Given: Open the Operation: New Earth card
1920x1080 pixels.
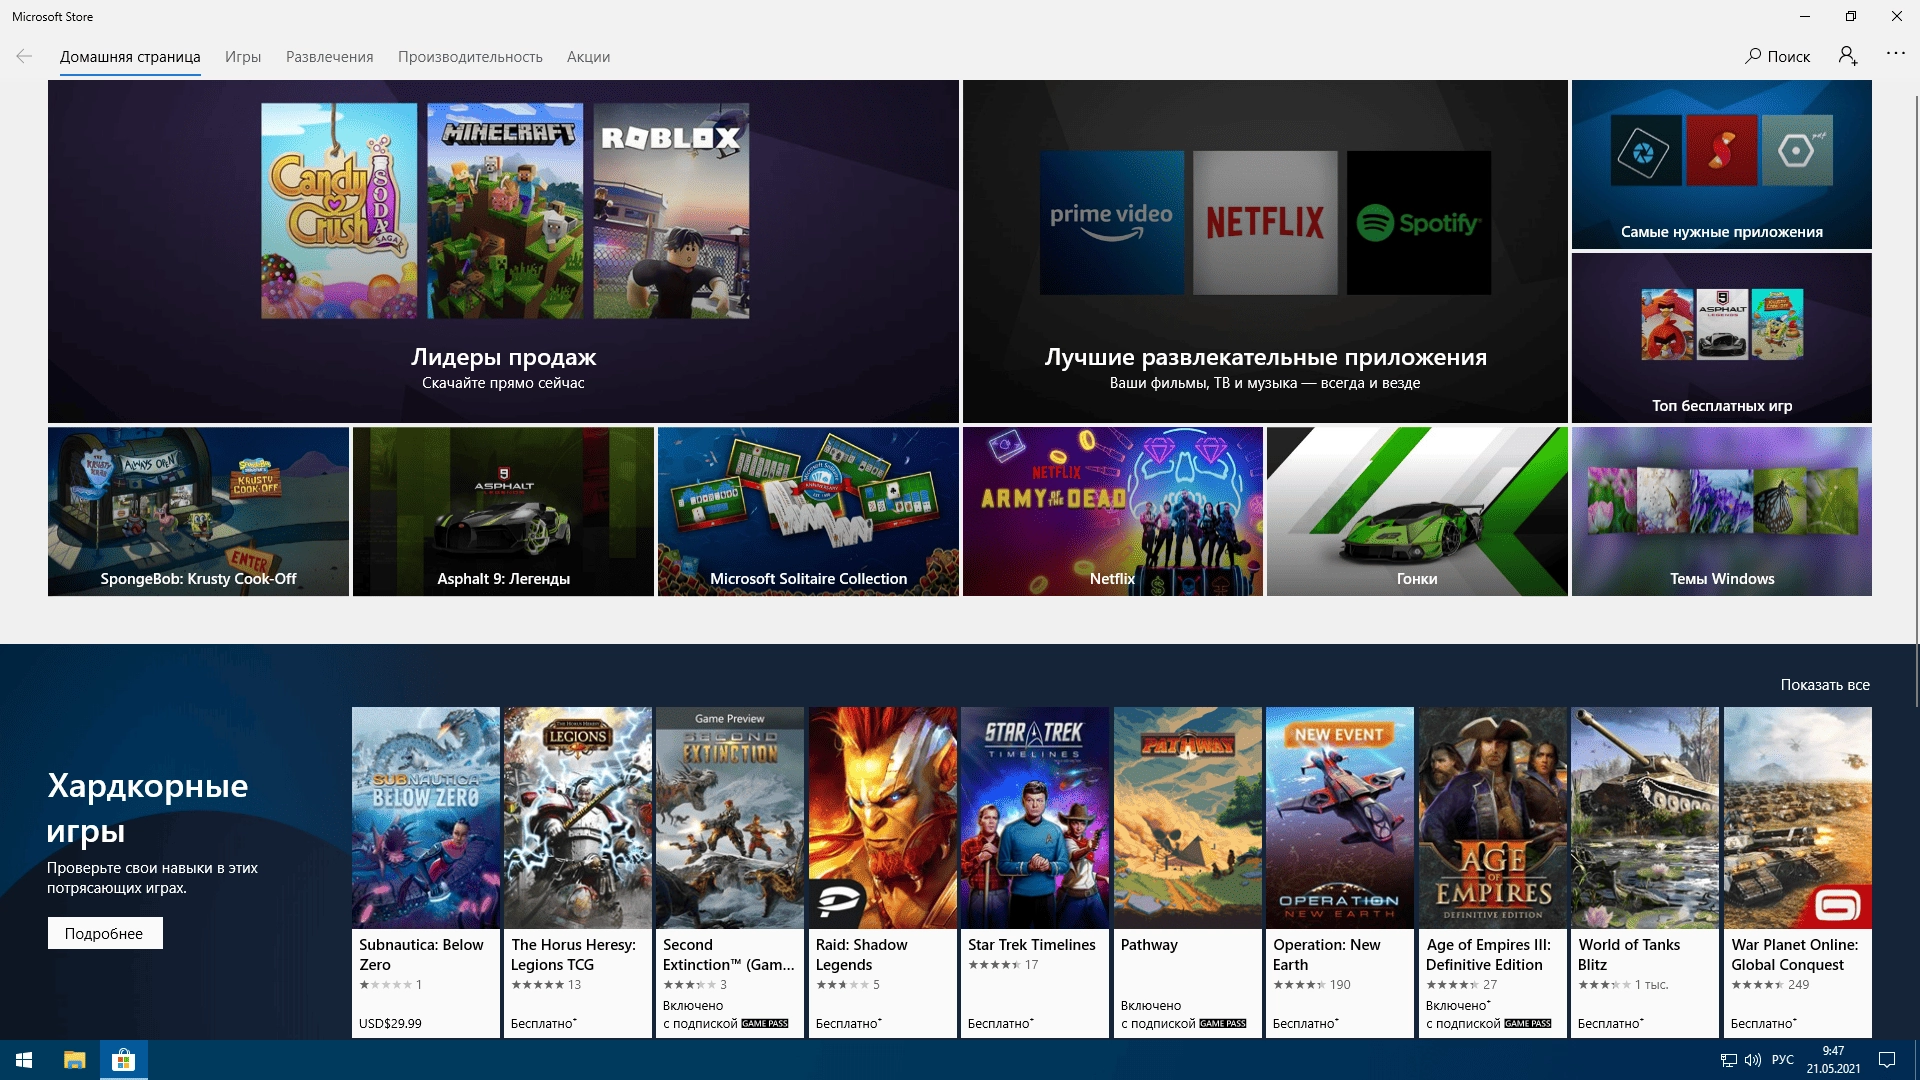Looking at the screenshot, I should (x=1340, y=872).
